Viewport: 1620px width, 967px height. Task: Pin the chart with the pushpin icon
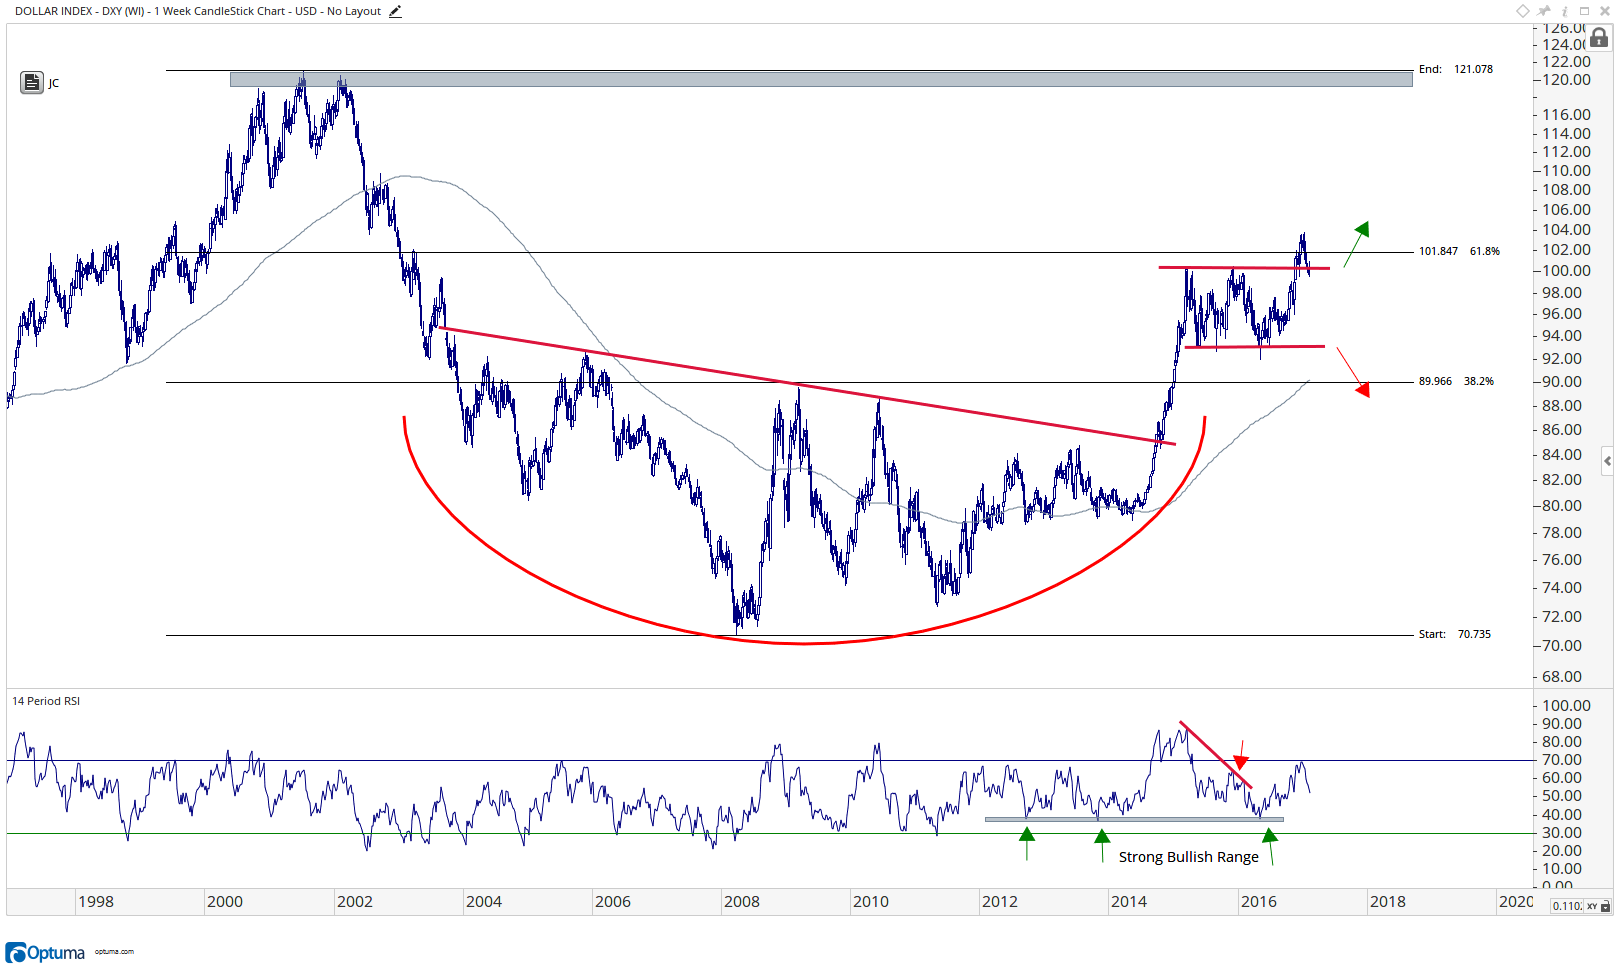(x=1545, y=11)
